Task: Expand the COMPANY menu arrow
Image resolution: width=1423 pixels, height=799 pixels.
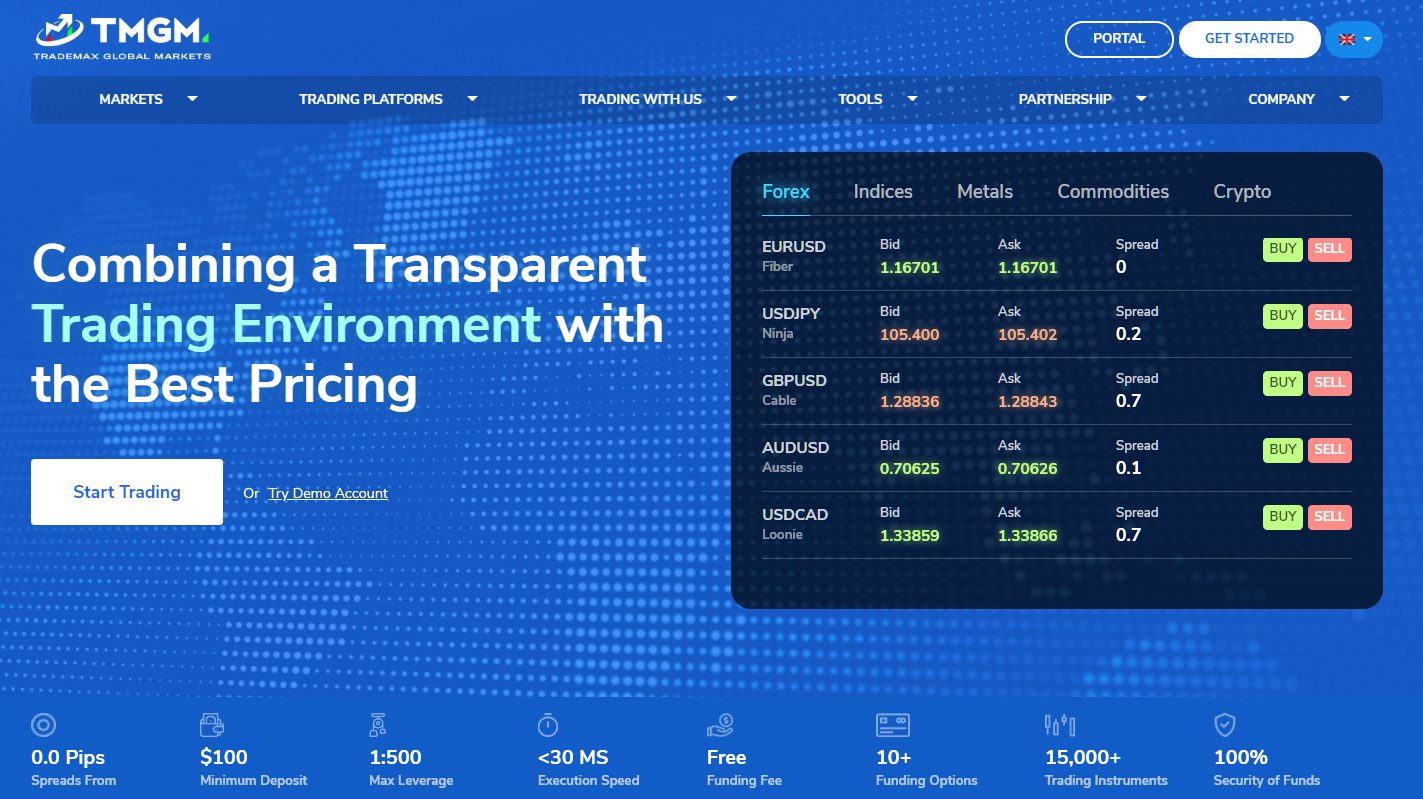Action: point(1344,99)
